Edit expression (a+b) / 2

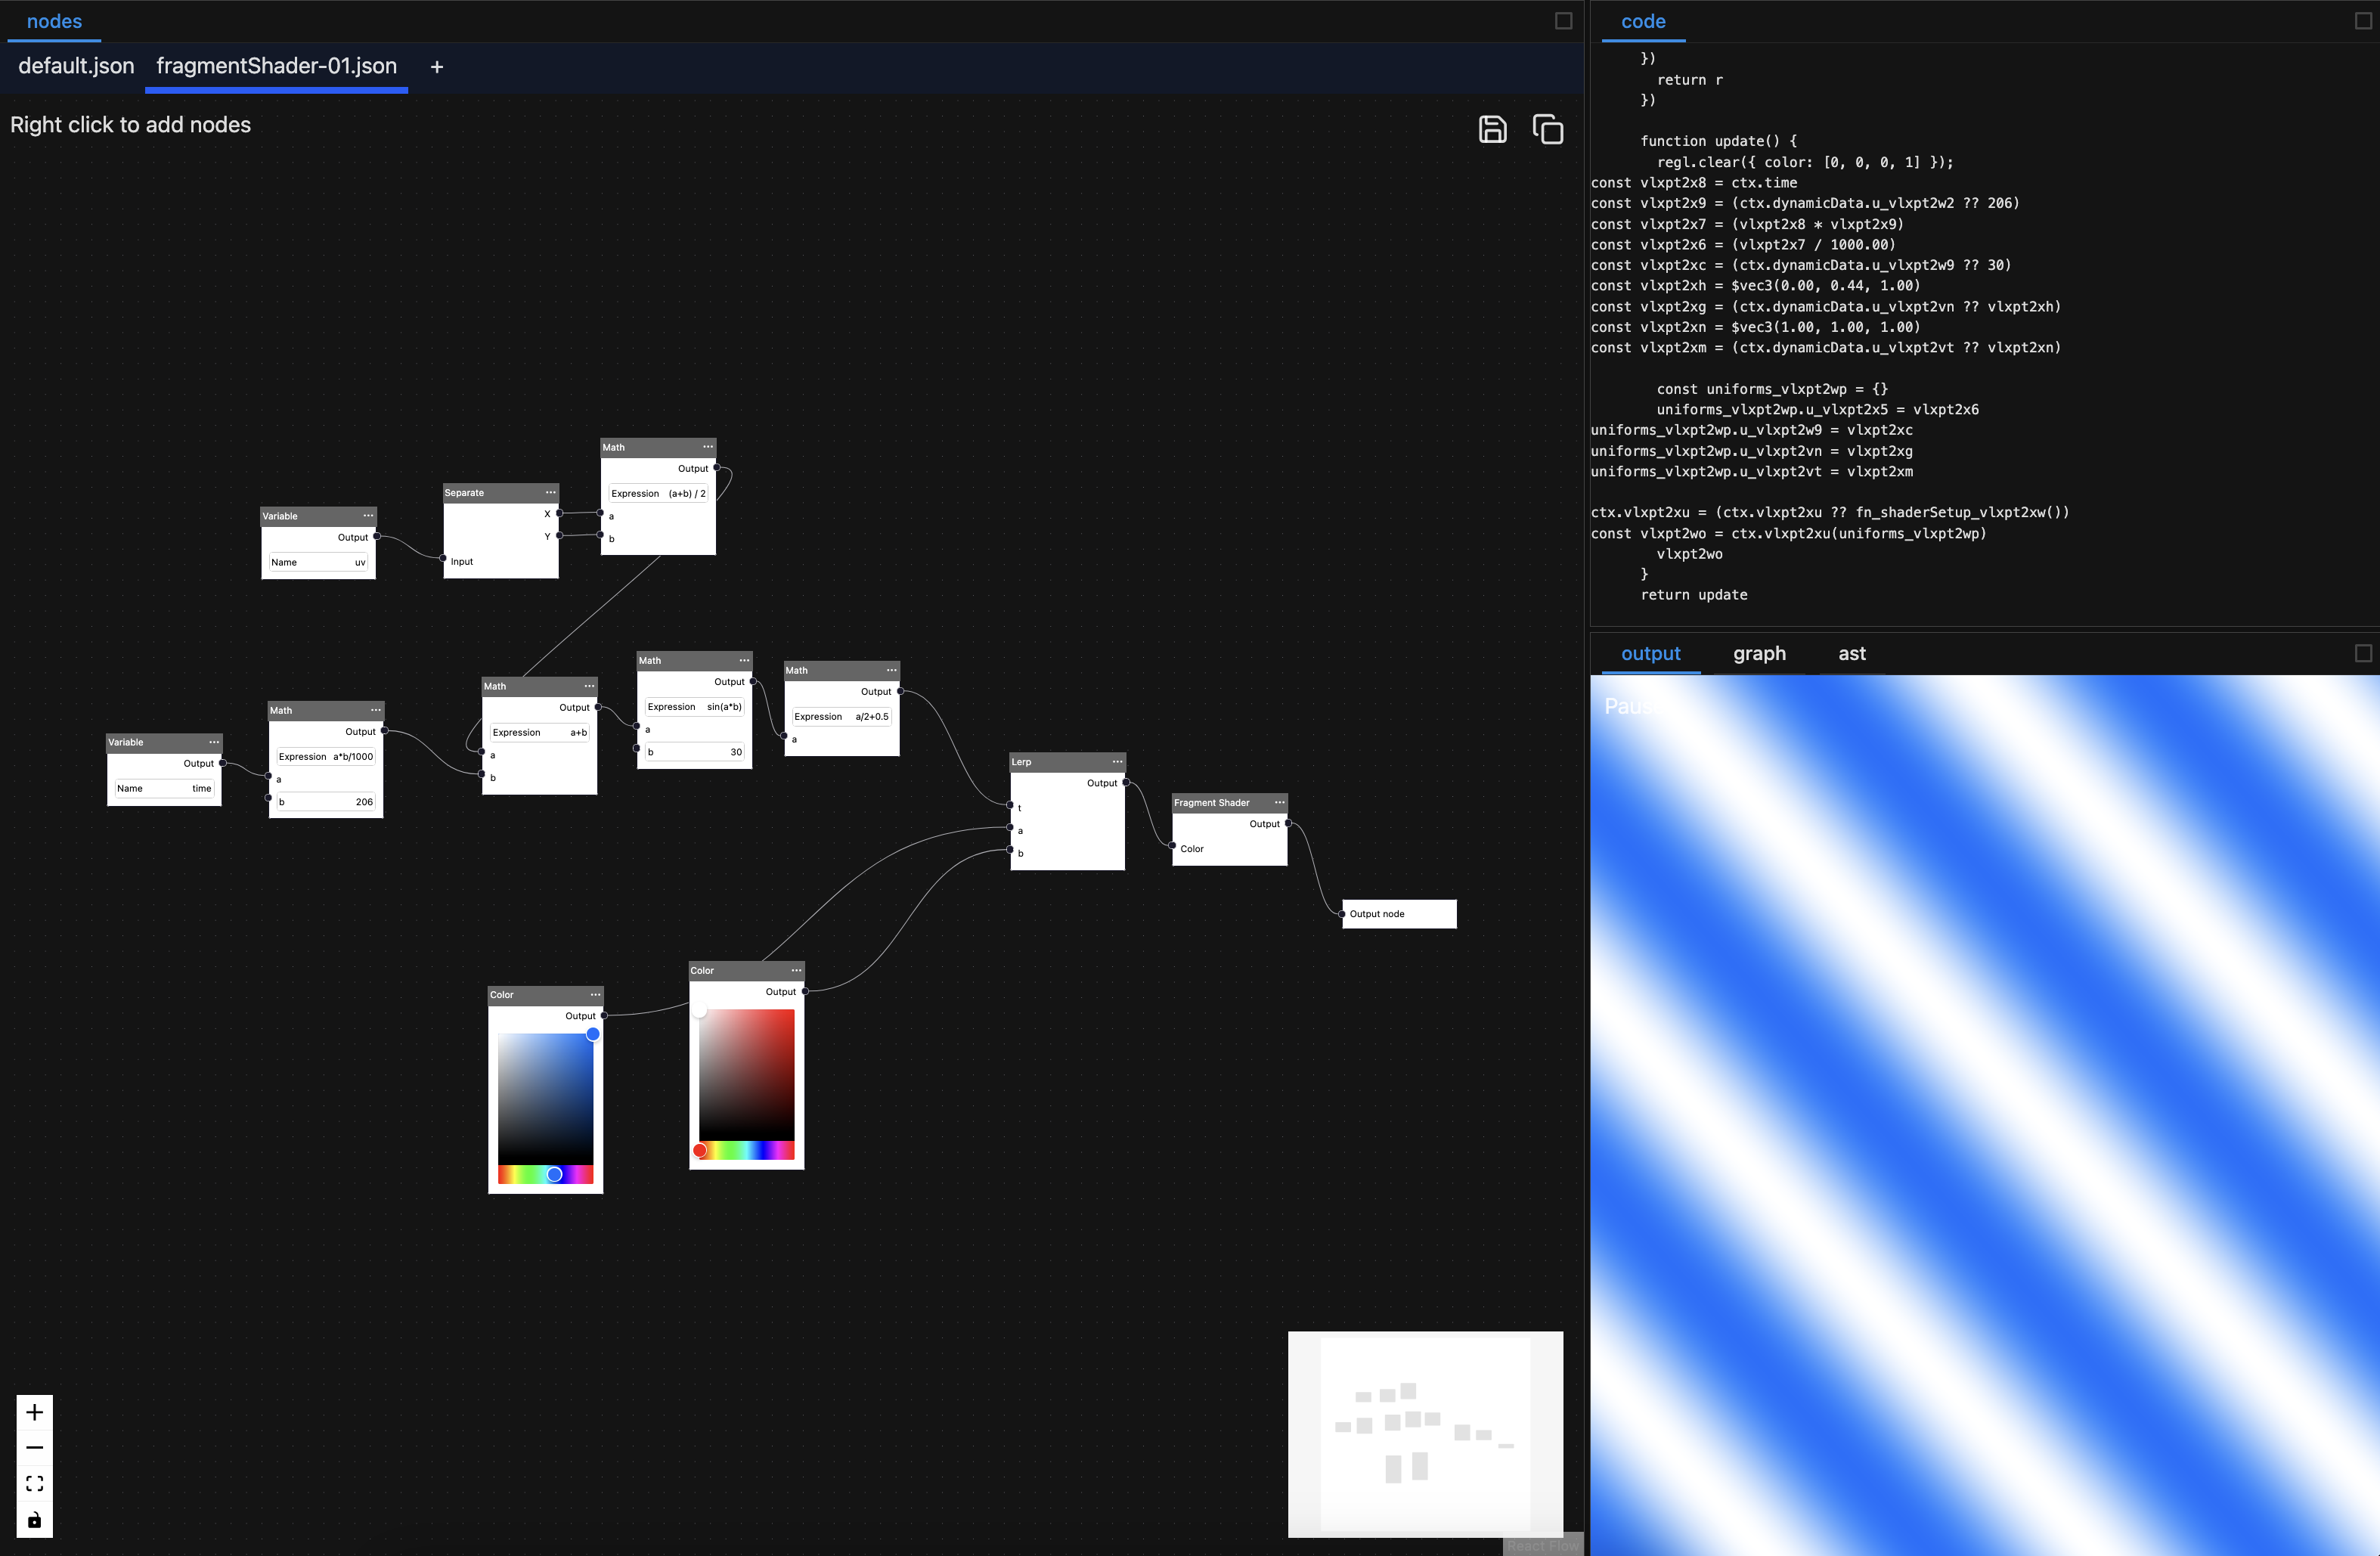pos(658,493)
